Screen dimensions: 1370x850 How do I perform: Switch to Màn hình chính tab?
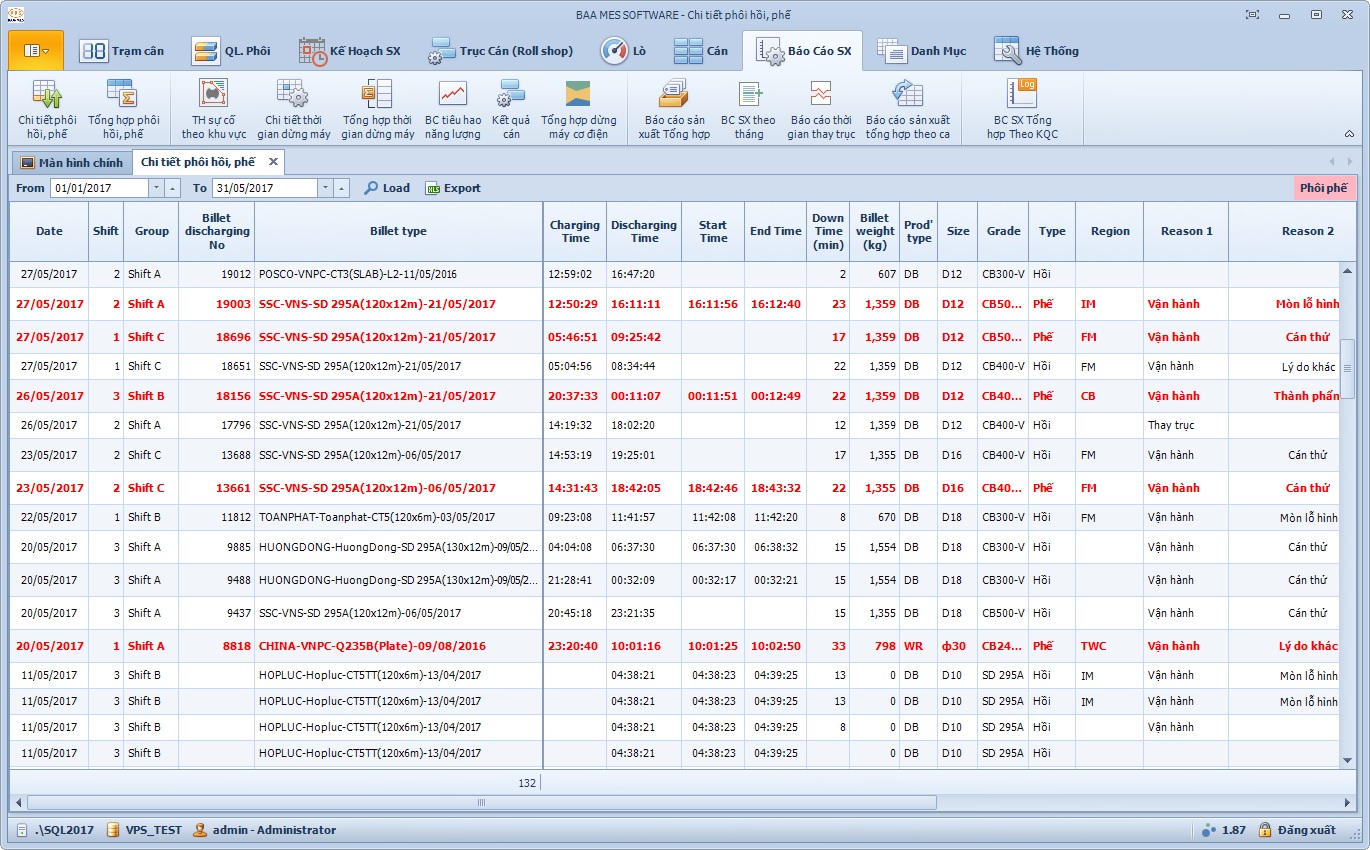pos(72,162)
